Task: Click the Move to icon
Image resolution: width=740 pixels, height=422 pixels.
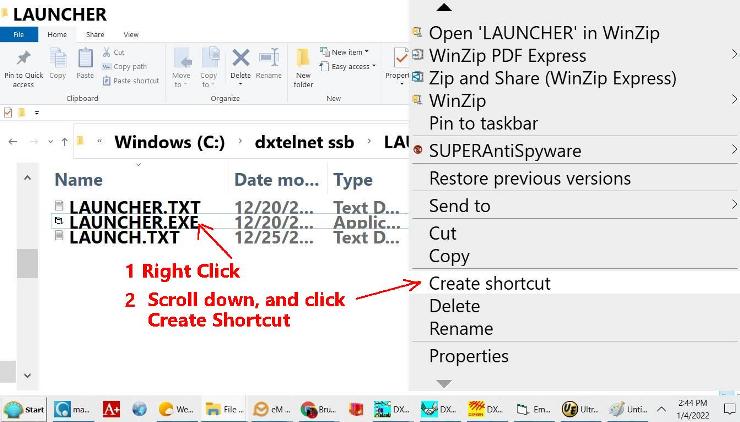Action: [182, 59]
